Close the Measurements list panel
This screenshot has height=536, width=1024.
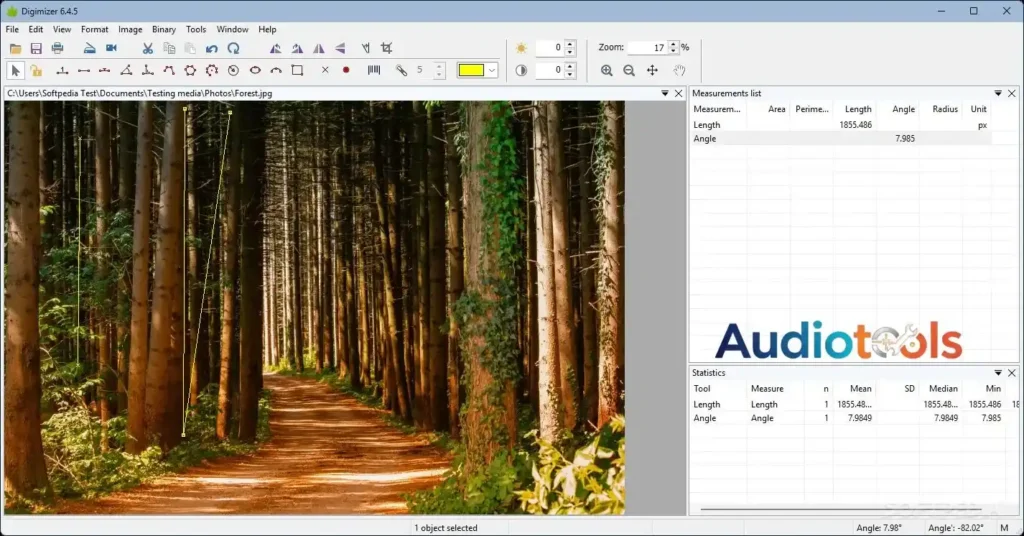[x=1012, y=93]
